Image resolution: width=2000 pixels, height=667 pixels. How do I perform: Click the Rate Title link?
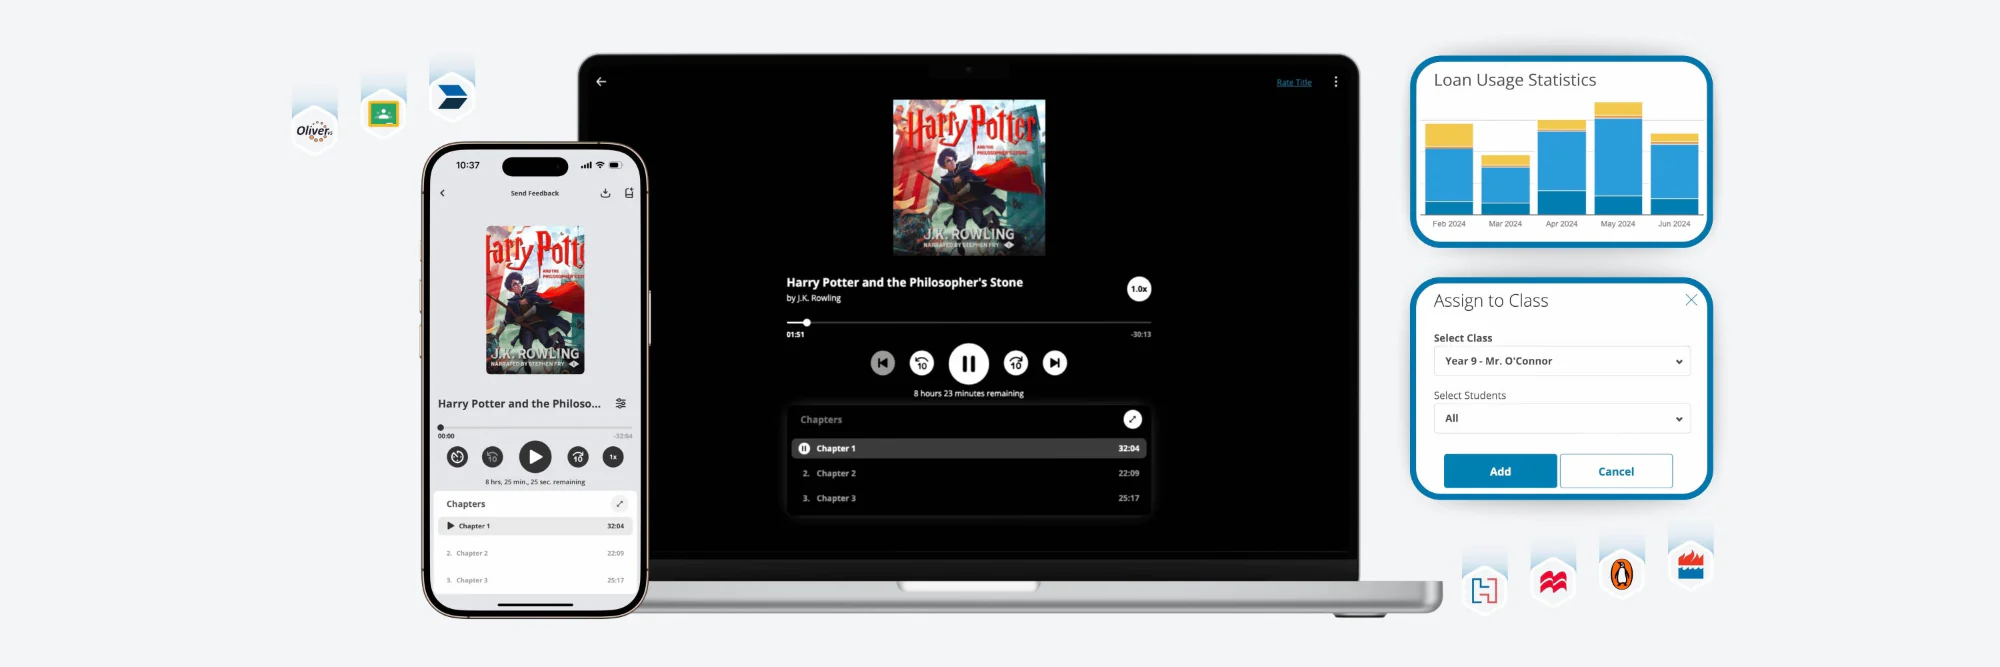[x=1293, y=83]
